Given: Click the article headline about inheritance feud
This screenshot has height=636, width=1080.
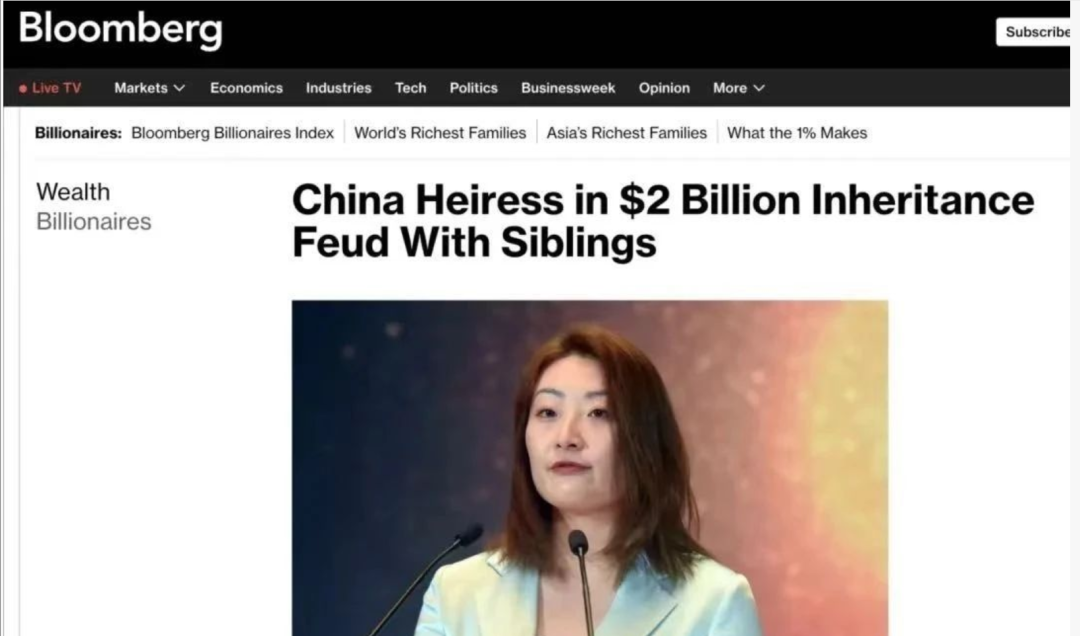Looking at the screenshot, I should (663, 220).
